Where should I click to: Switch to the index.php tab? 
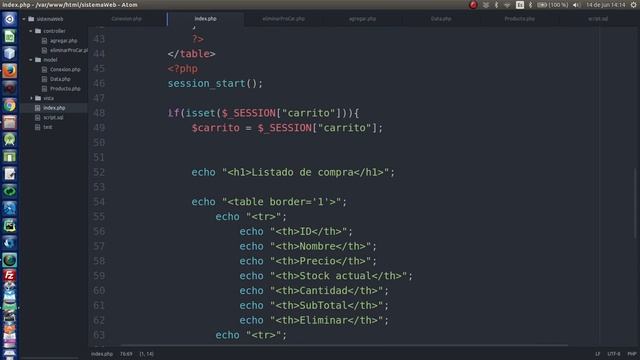[205, 19]
